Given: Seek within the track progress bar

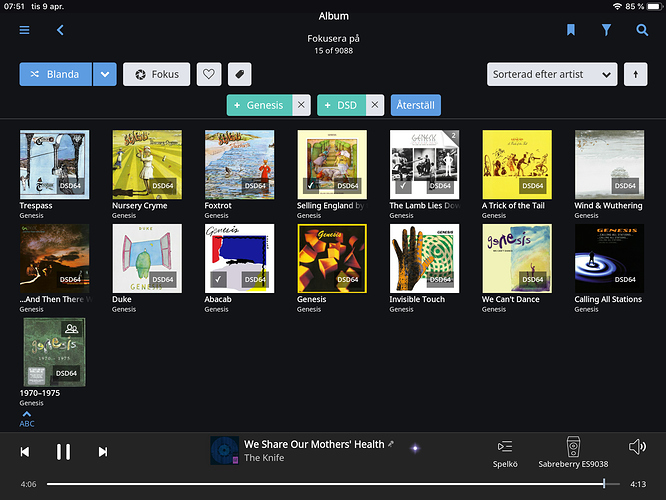Looking at the screenshot, I should point(333,484).
